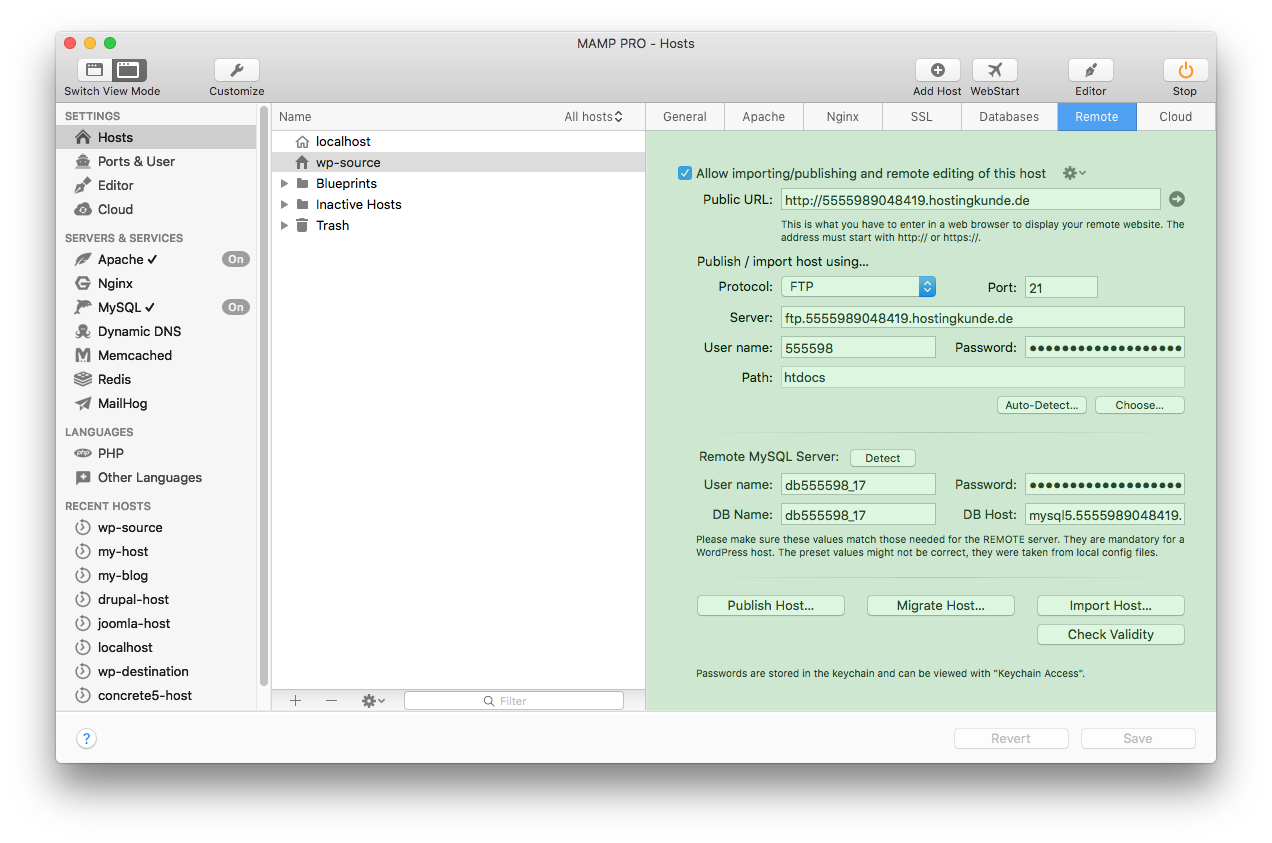This screenshot has height=843, width=1272.
Task: Switch to the SSL tab
Action: tap(921, 117)
